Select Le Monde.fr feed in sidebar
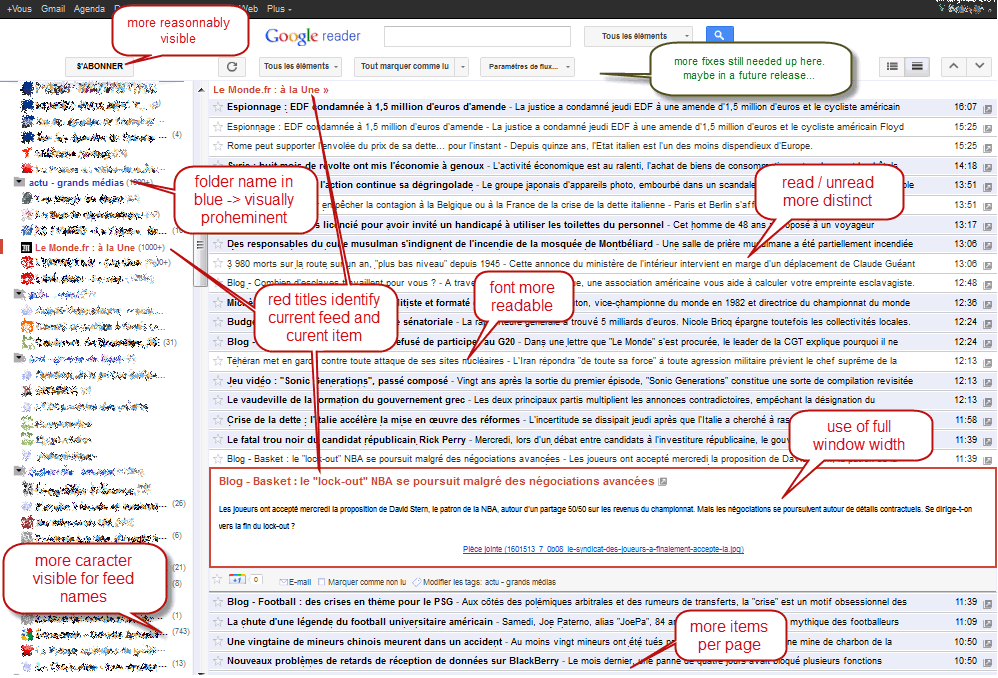Screen dimensions: 998x678 (x=85, y=248)
